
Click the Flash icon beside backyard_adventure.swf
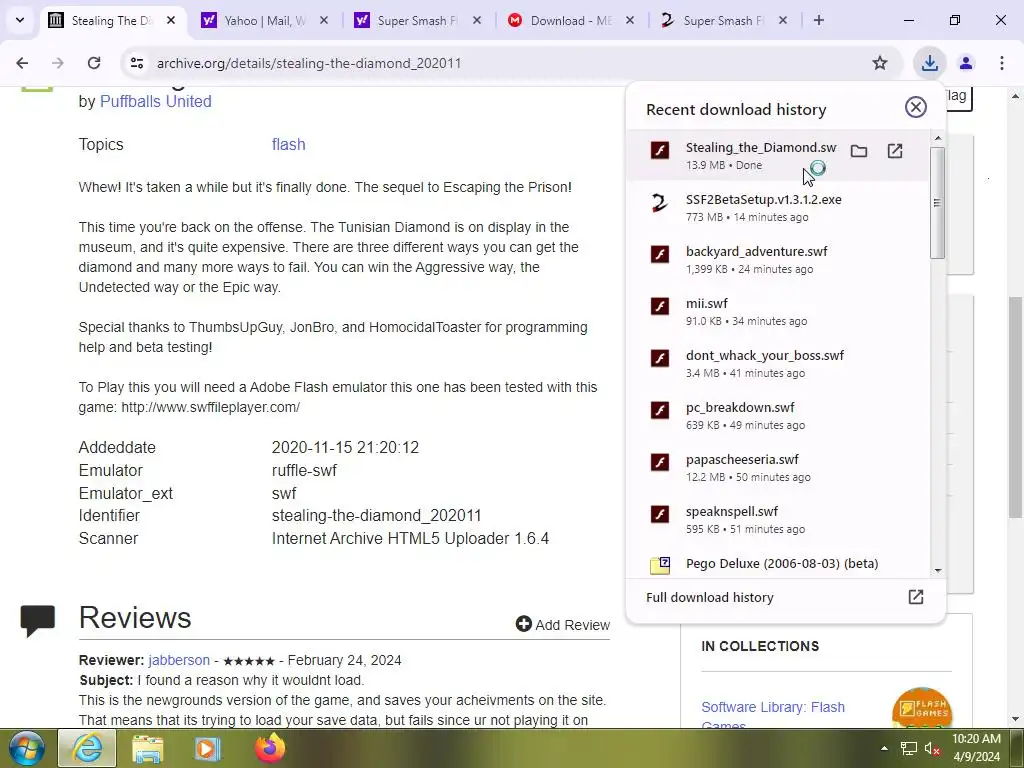point(660,254)
